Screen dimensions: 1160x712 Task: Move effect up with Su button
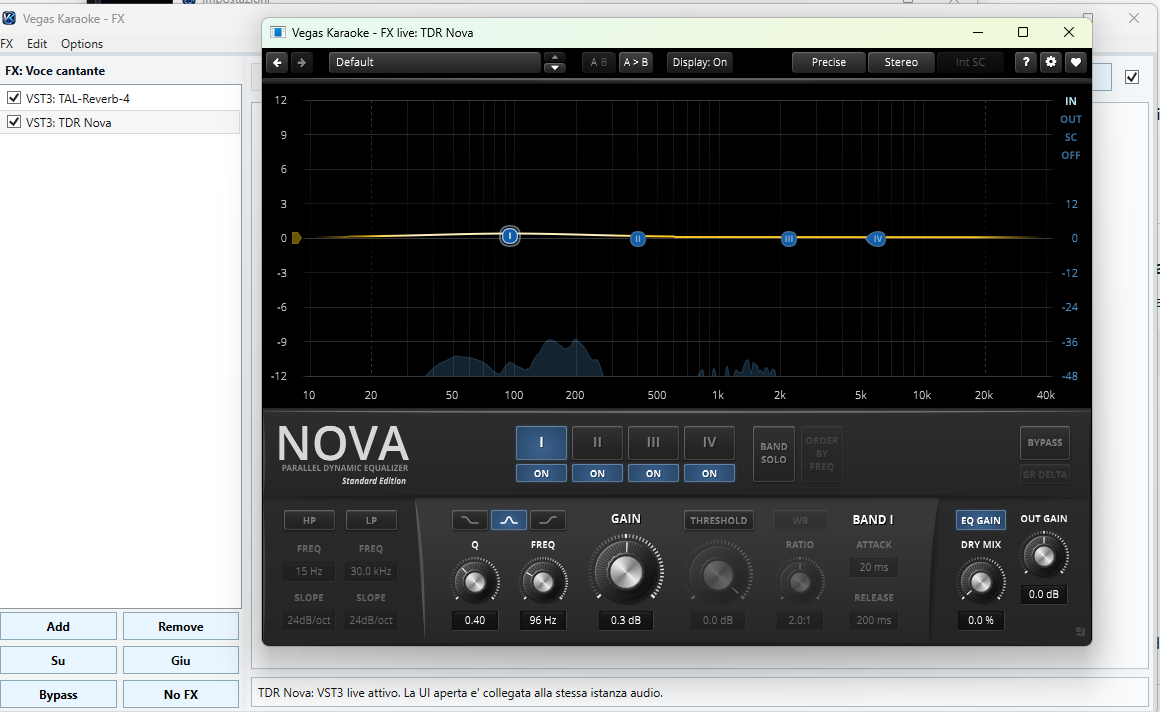point(58,660)
